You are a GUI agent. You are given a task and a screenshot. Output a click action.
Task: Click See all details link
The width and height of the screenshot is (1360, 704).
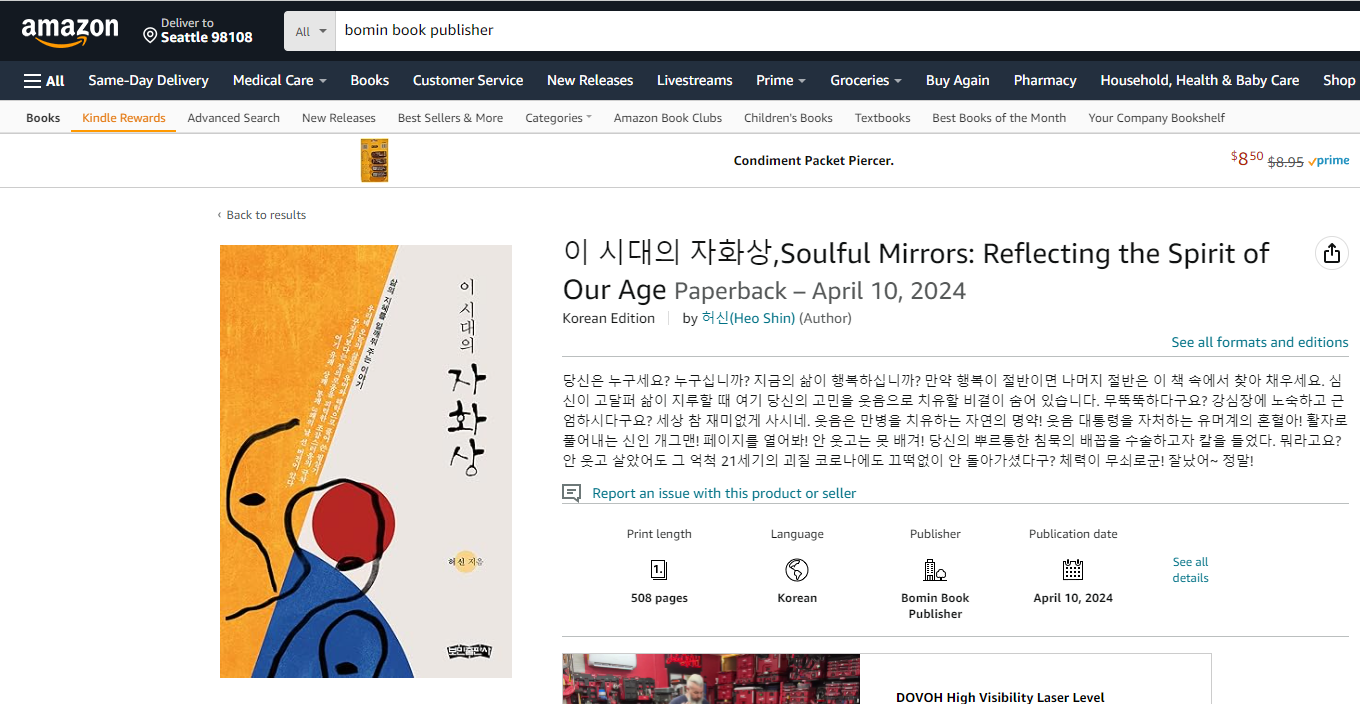1190,570
